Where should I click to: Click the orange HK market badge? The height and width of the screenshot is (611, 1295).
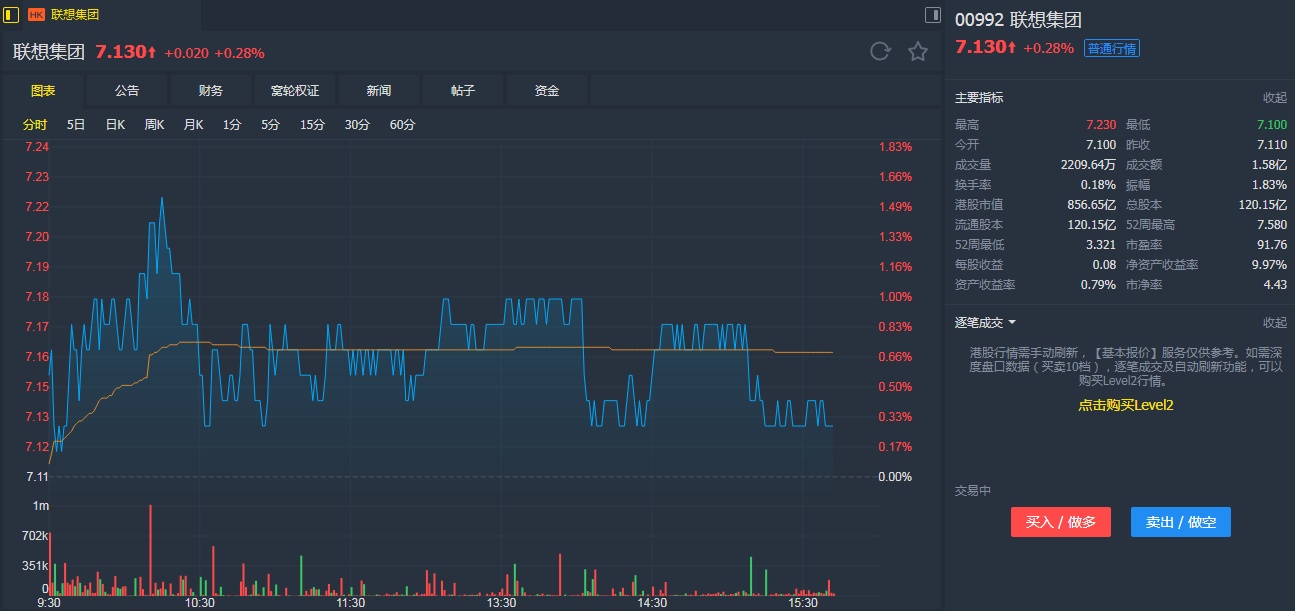click(36, 15)
